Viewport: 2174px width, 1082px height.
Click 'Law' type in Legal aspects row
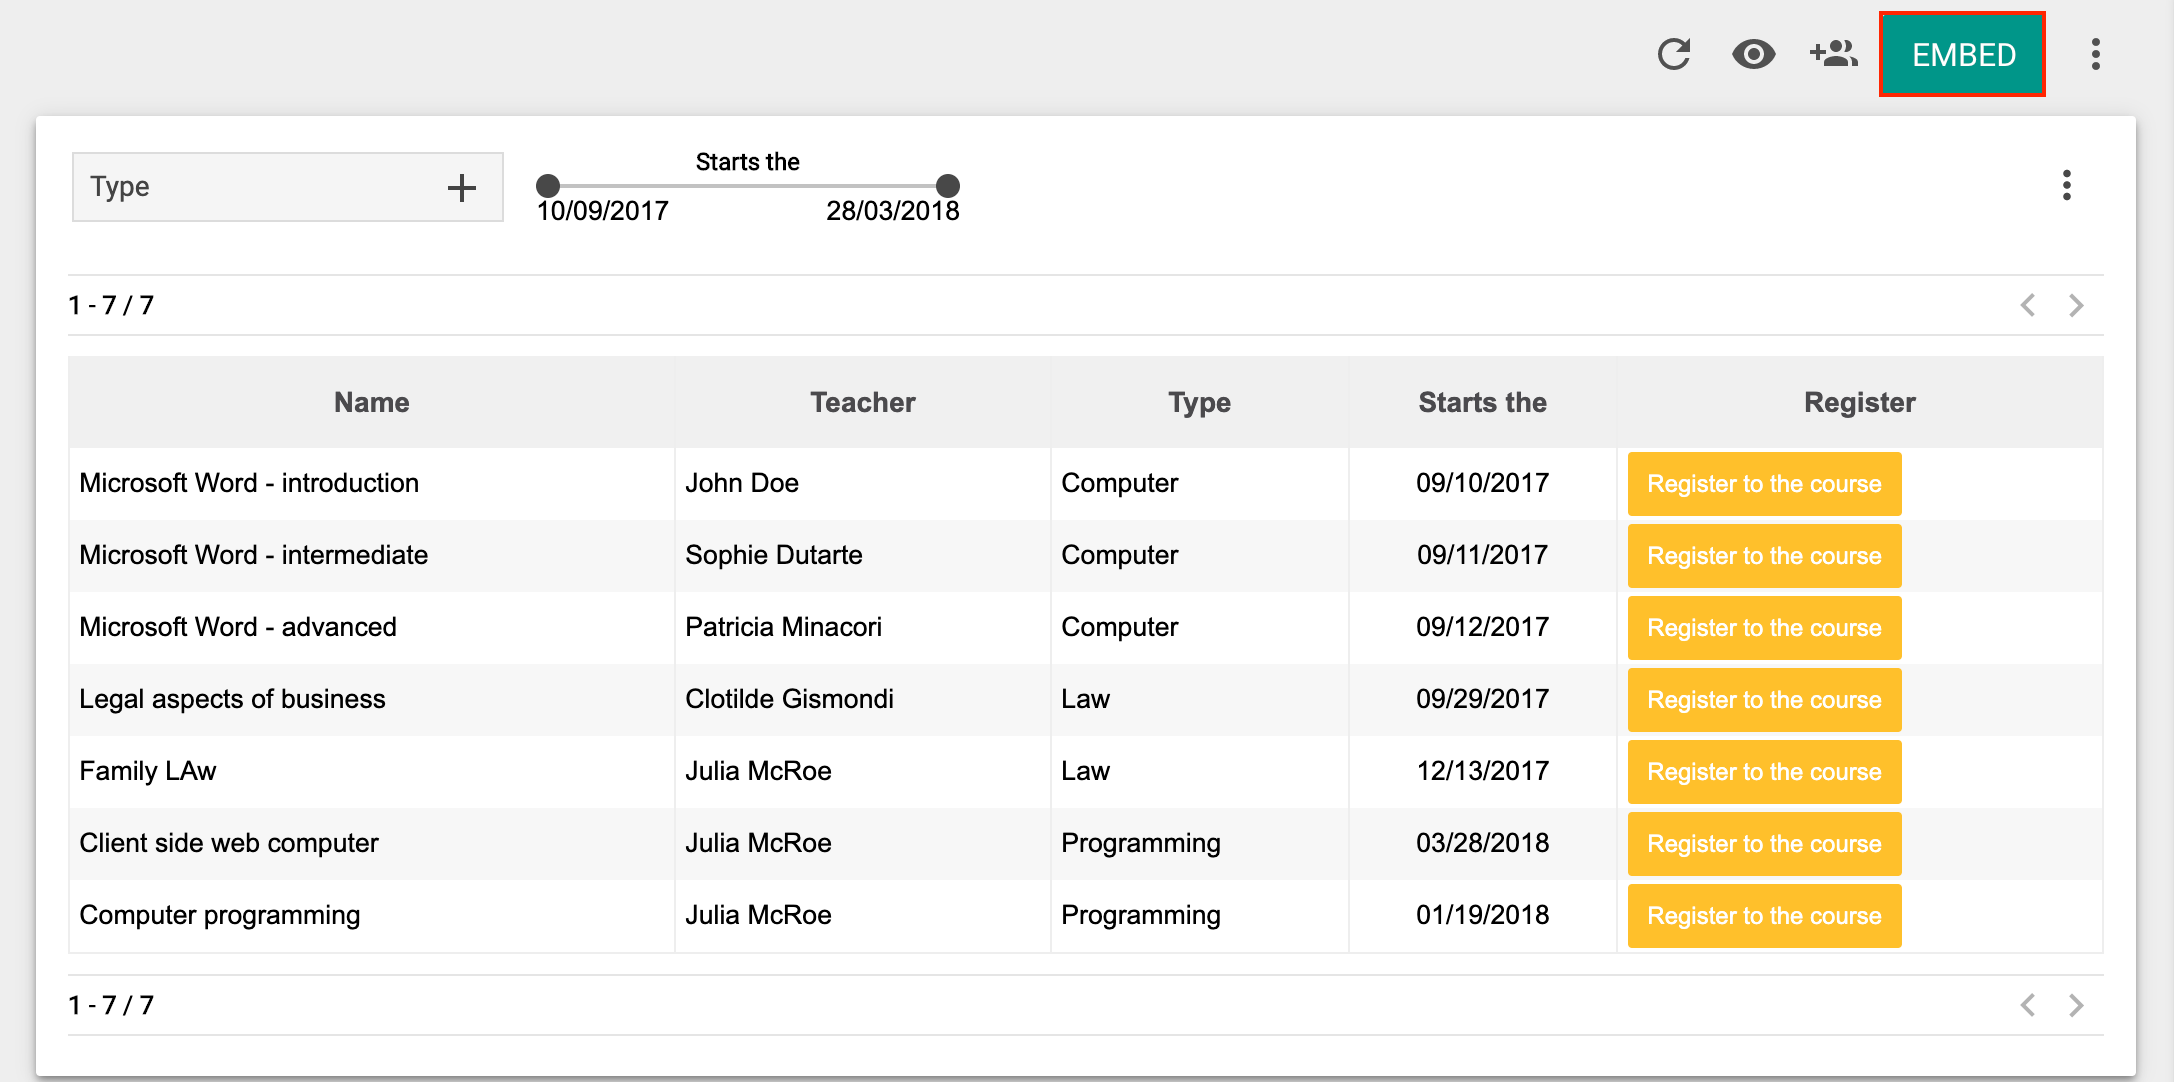1200,699
